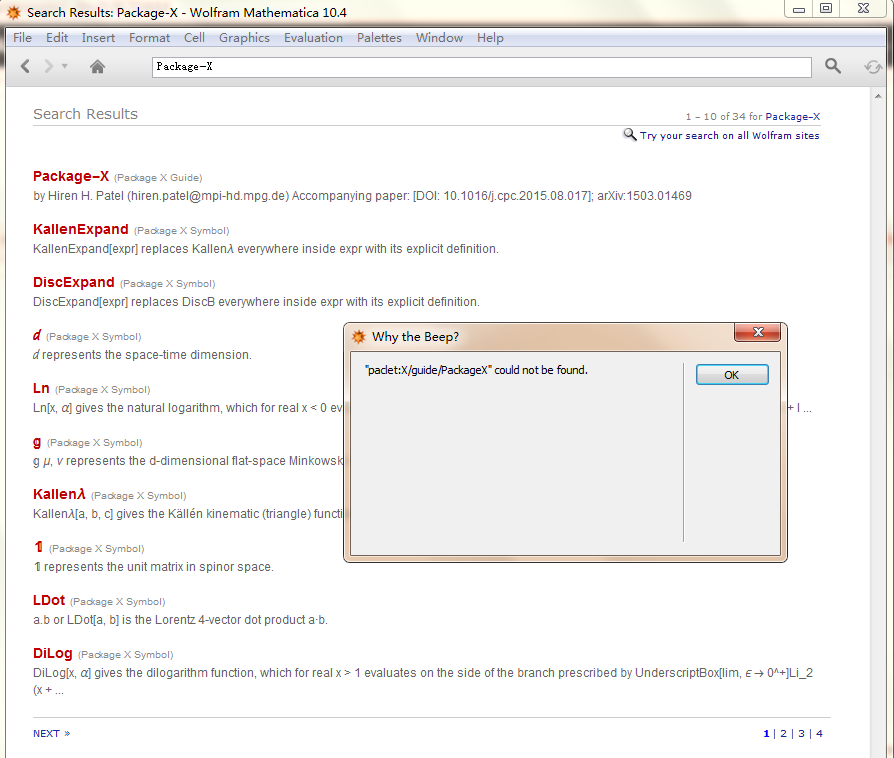
Task: Click the DiscExpand description text
Action: pos(257,302)
